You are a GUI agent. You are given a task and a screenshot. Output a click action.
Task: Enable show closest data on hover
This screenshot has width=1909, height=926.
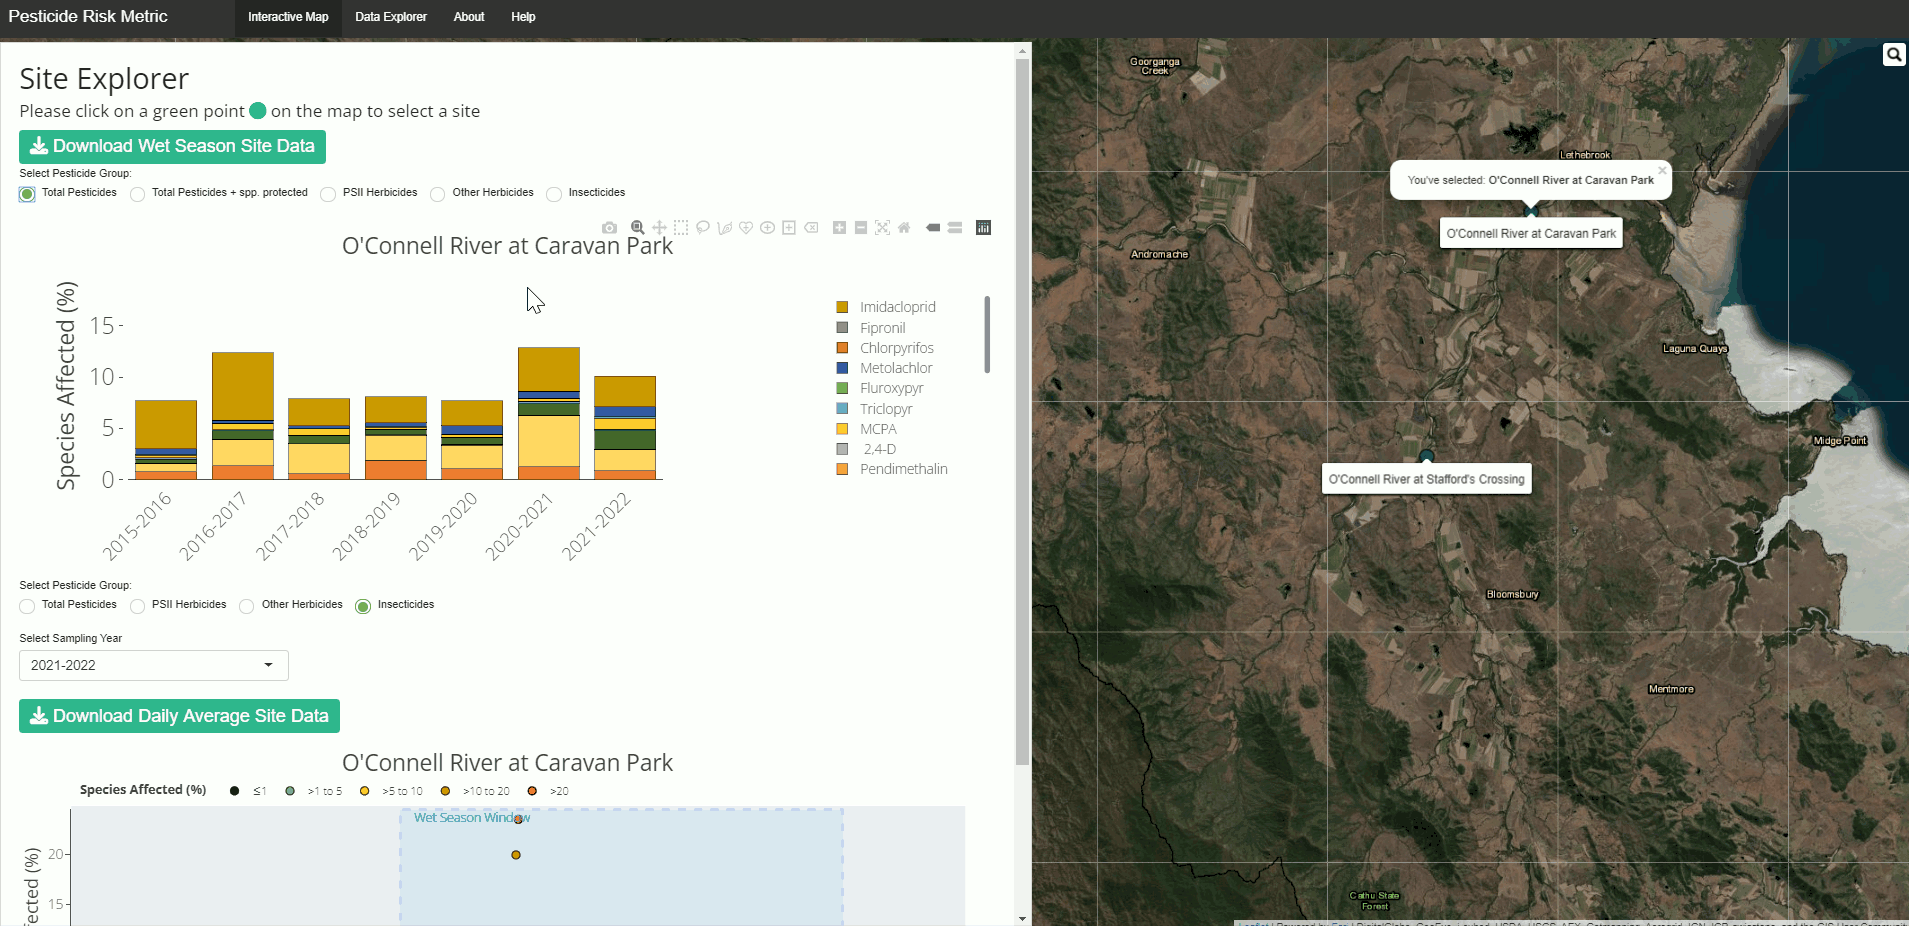coord(933,228)
